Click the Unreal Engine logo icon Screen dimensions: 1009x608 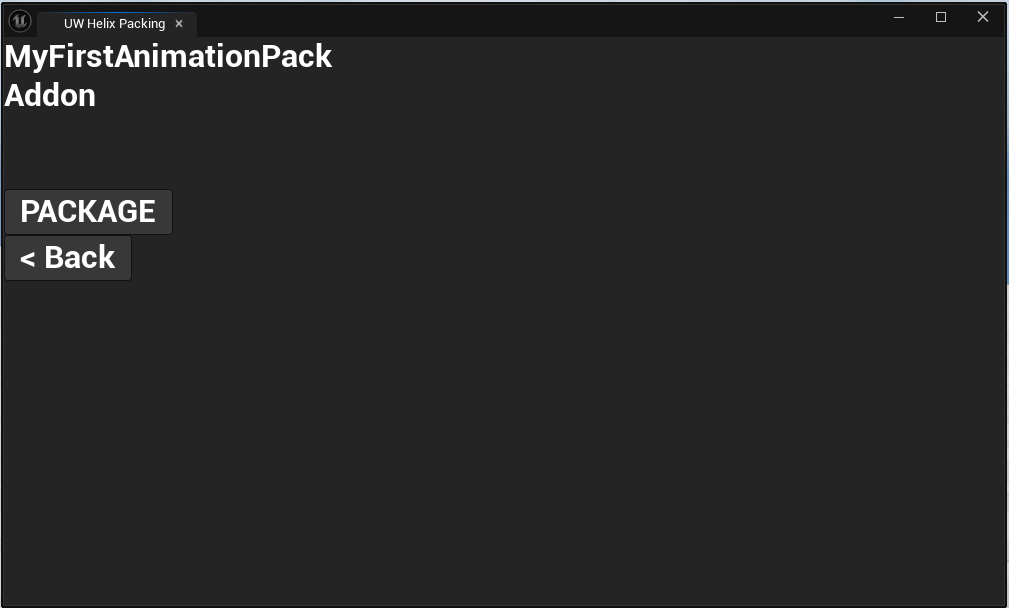click(20, 21)
